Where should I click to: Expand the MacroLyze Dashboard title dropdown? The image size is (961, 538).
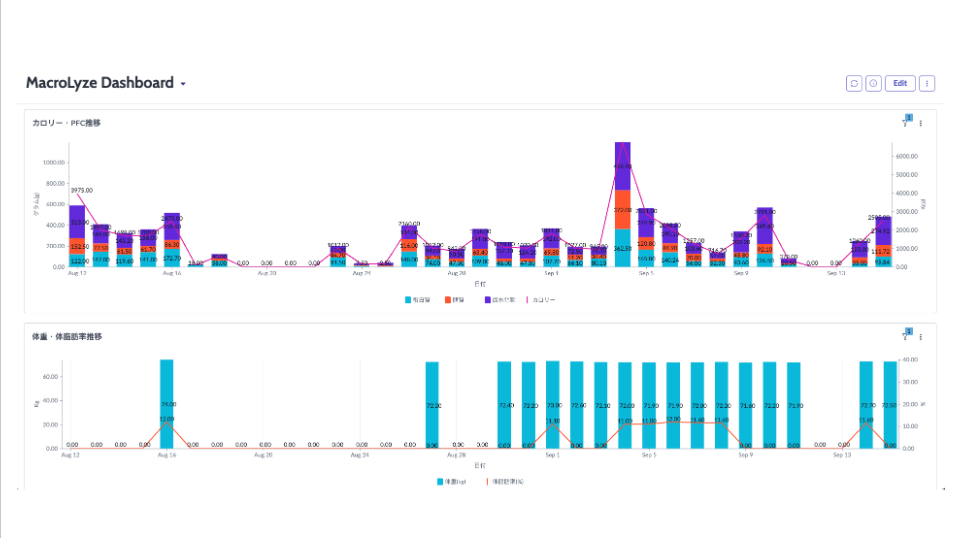tap(183, 84)
